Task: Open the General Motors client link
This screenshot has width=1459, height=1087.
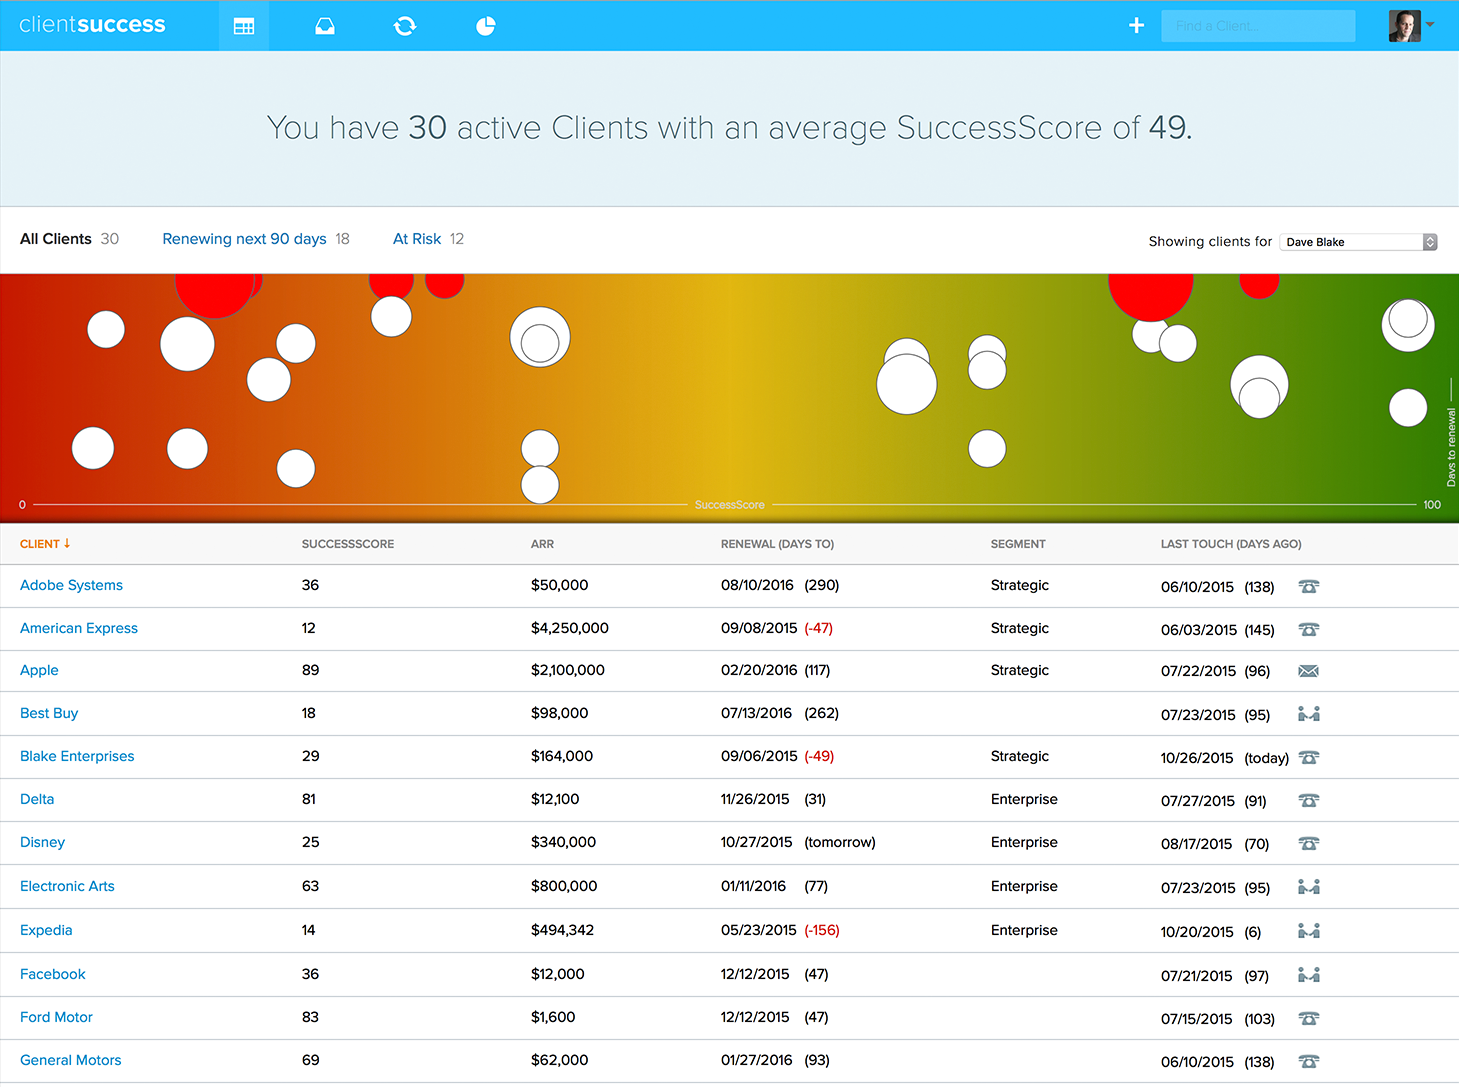Action: pyautogui.click(x=70, y=1060)
